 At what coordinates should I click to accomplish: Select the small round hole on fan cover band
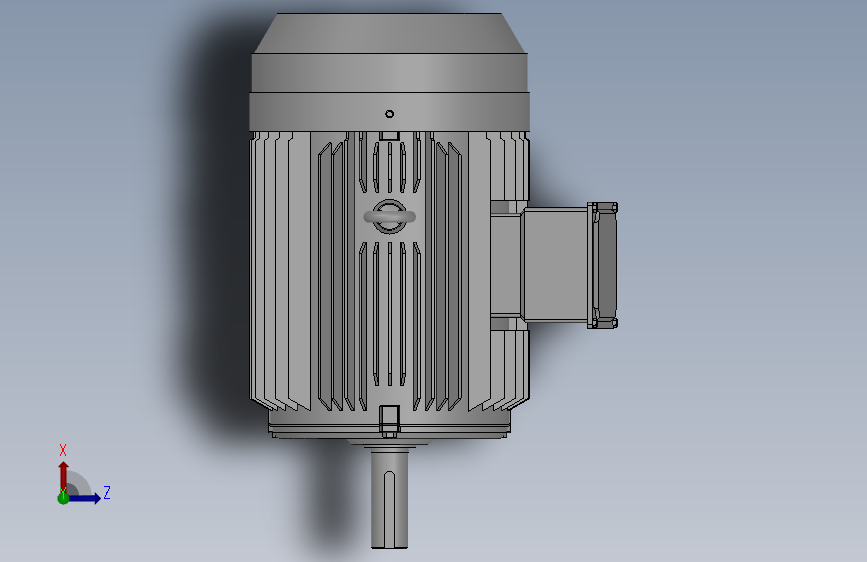pos(389,114)
